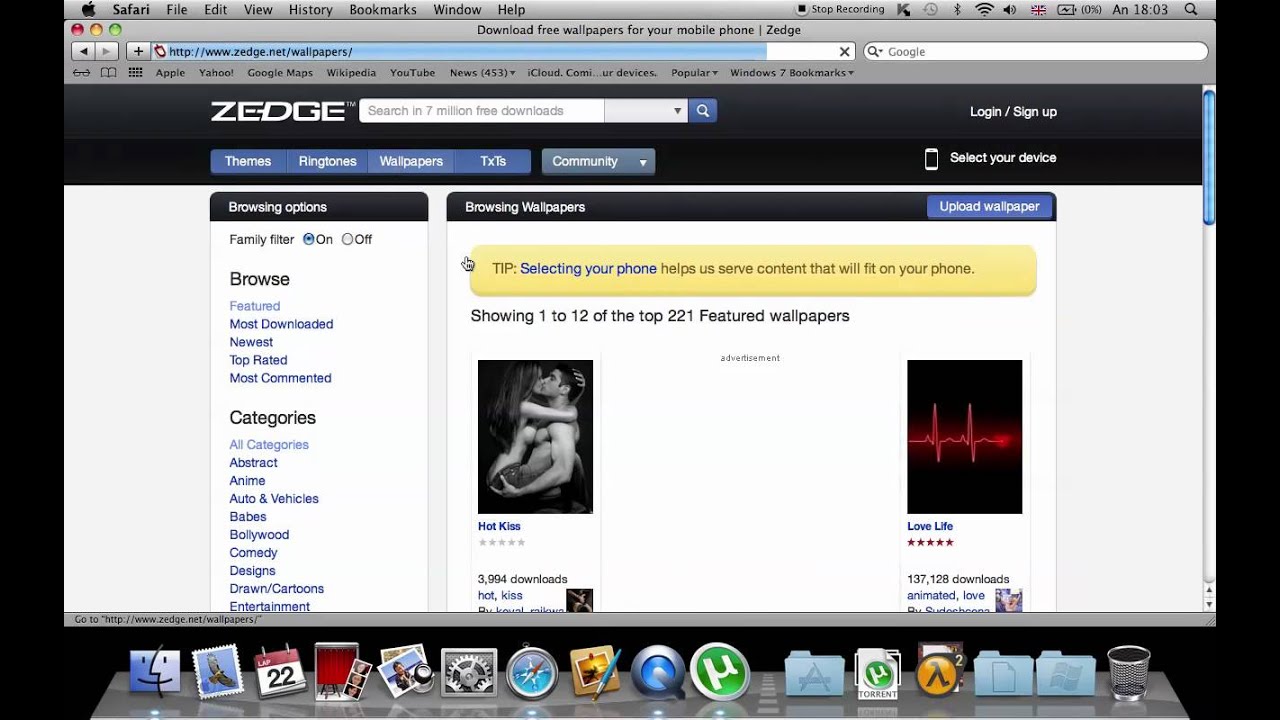This screenshot has width=1280, height=720.
Task: Open the Bluetooth menu bar icon
Action: point(957,9)
